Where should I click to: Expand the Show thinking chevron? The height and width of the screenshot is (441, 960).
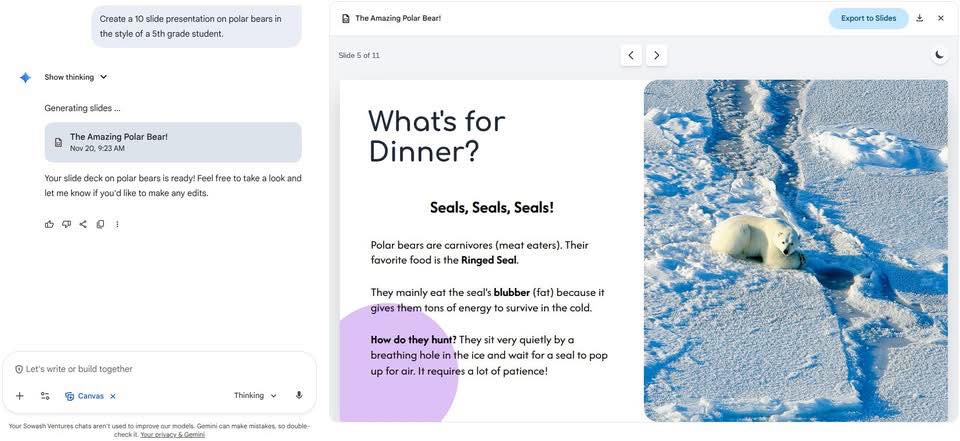click(103, 77)
